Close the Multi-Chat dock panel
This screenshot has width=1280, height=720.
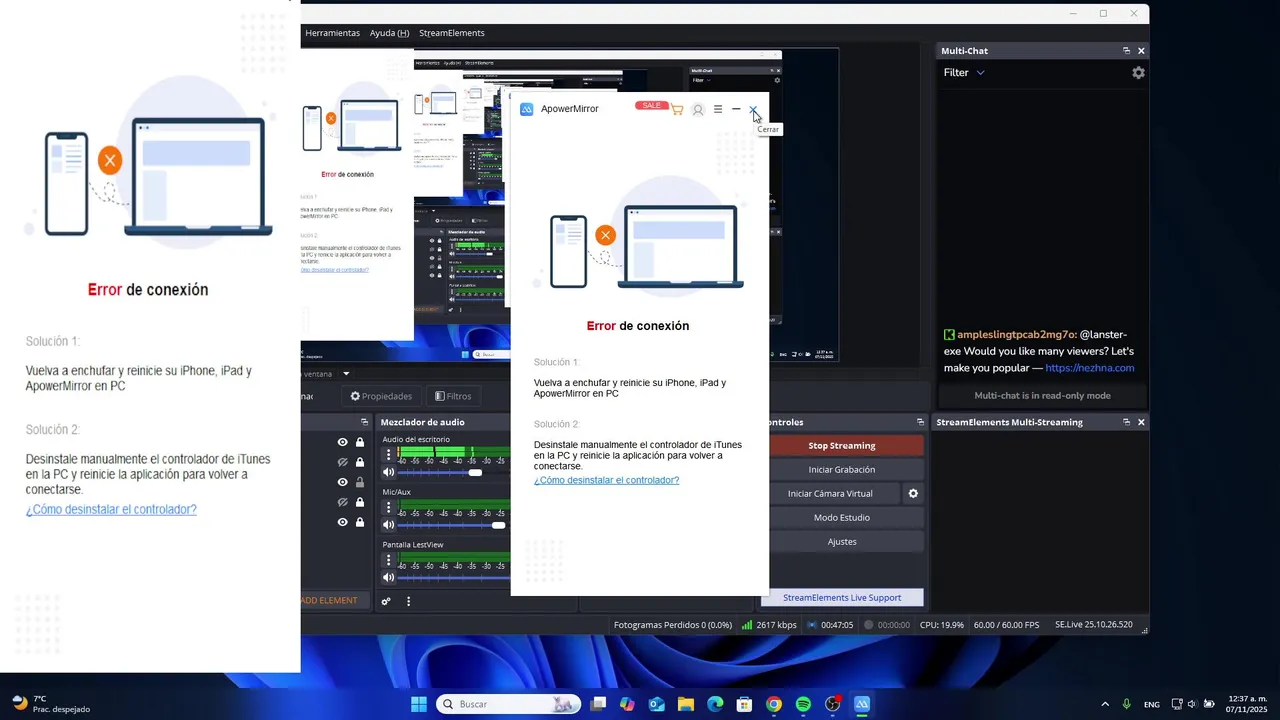coord(1141,51)
